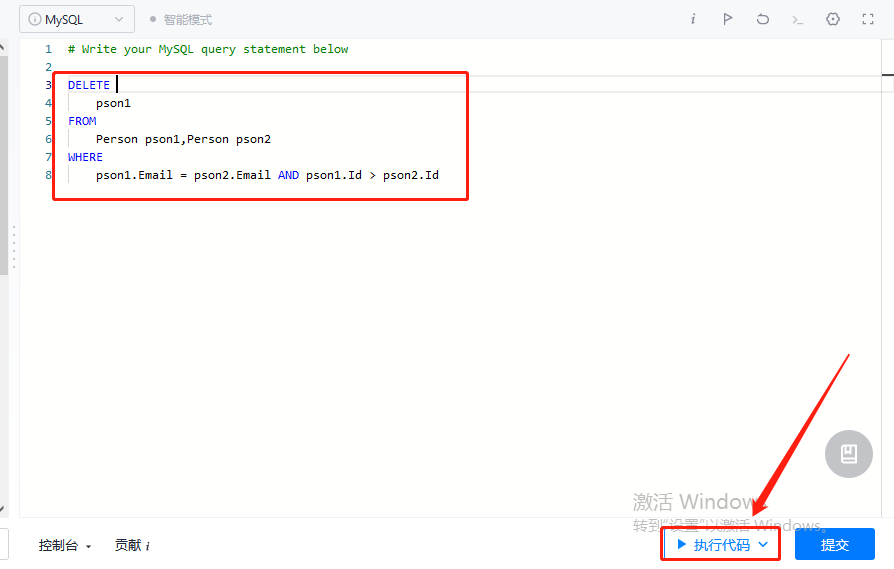The width and height of the screenshot is (894, 569).
Task: Open editor settings gear icon
Action: coord(833,19)
